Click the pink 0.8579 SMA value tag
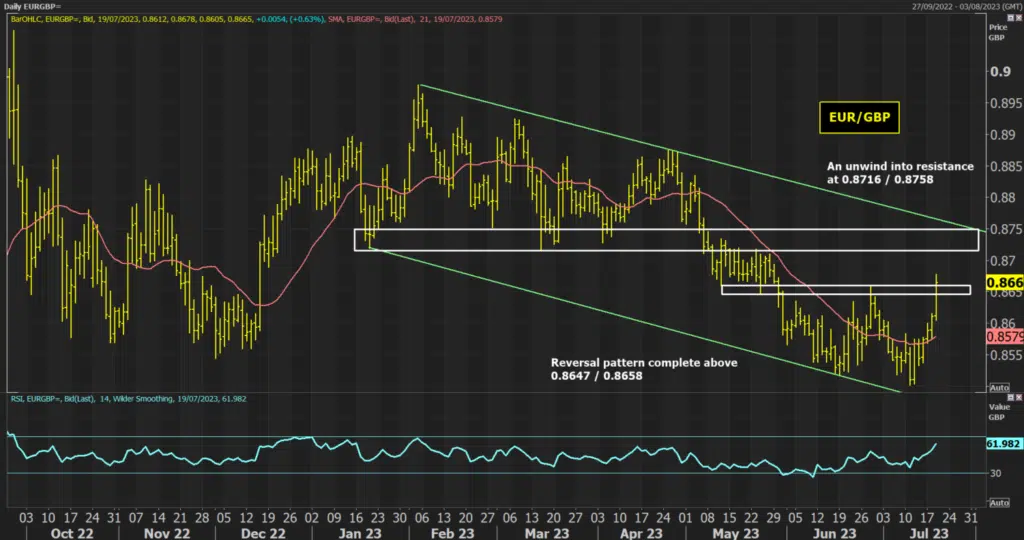The height and width of the screenshot is (540, 1024). (1004, 337)
